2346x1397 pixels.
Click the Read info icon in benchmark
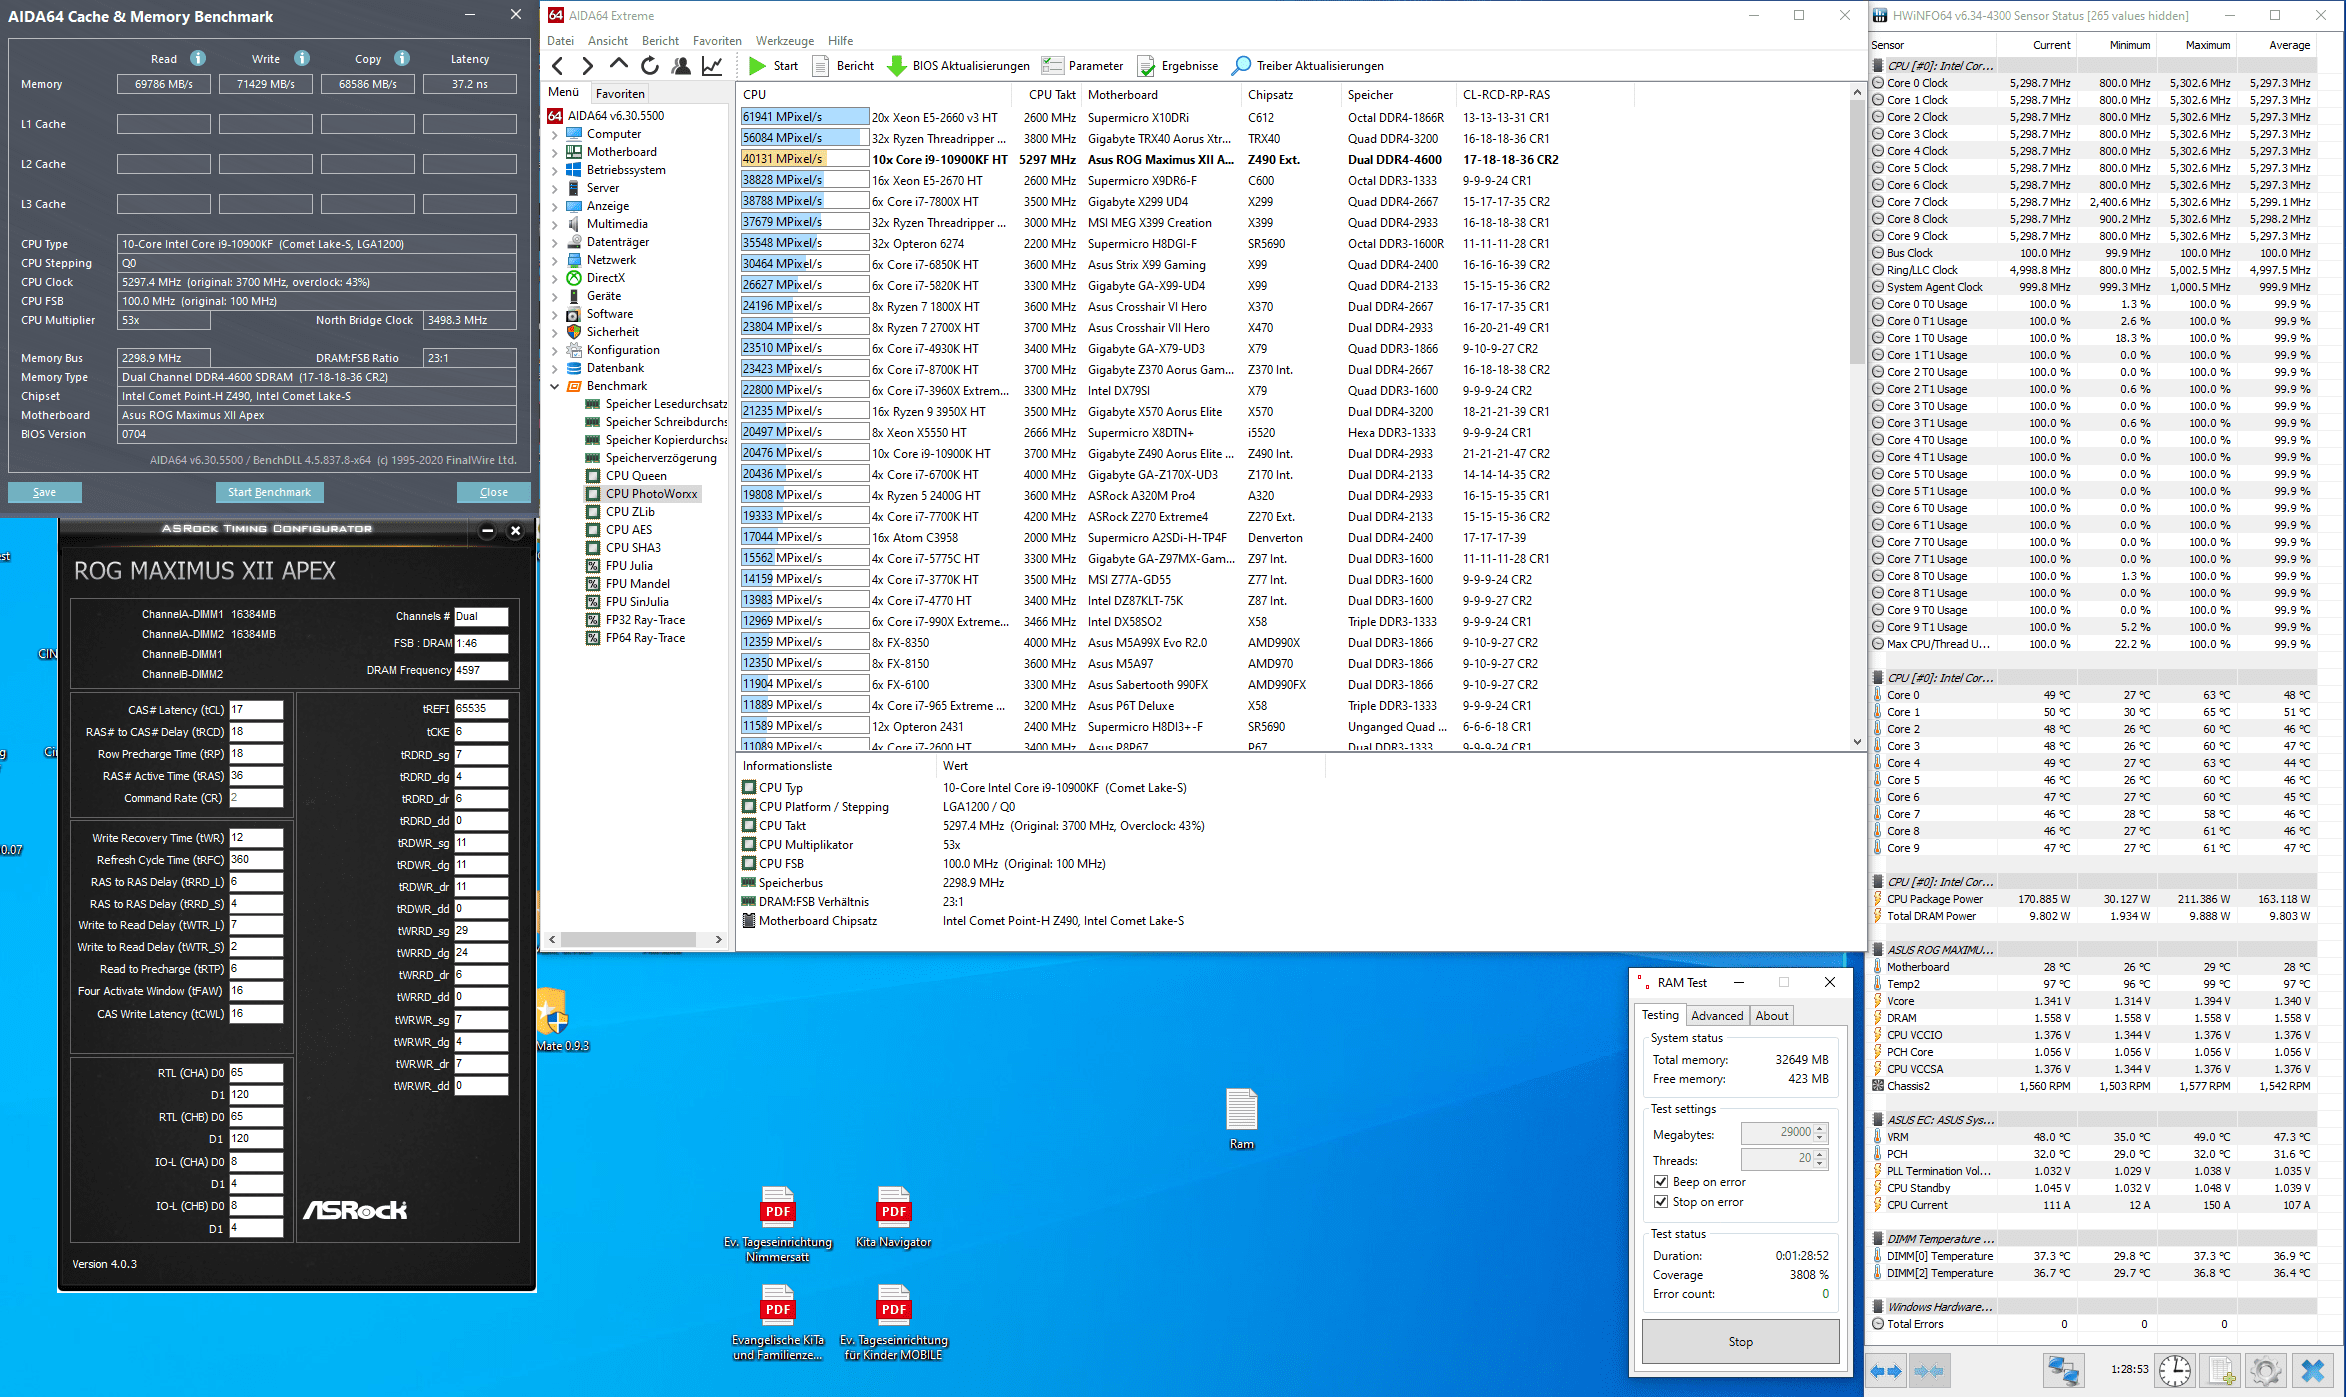(198, 58)
